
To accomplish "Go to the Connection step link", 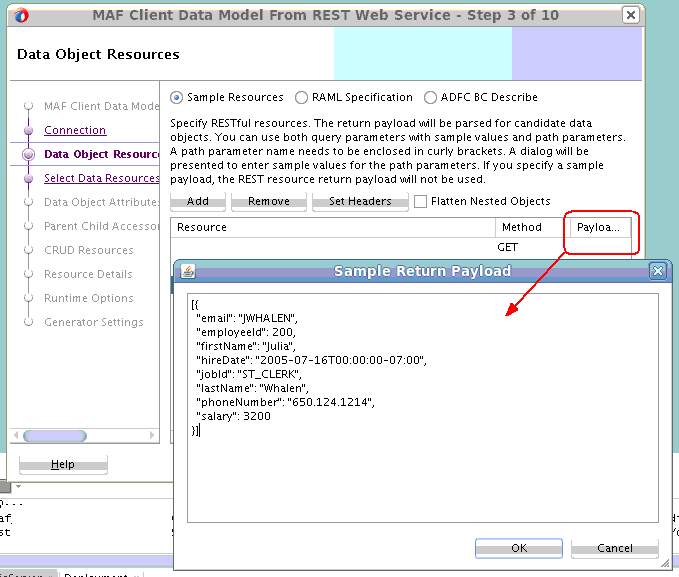I will 75,130.
